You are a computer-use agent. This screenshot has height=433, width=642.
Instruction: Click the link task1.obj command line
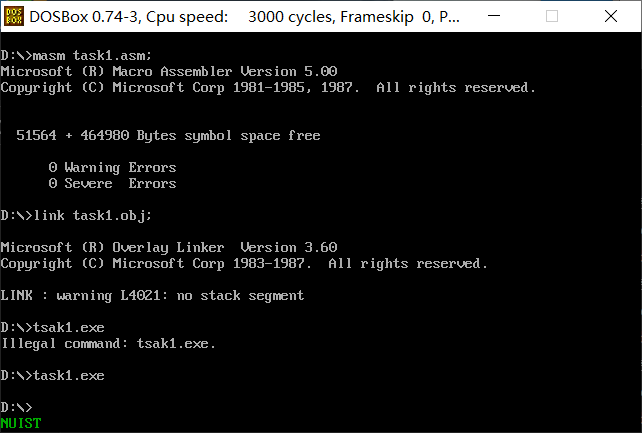tap(76, 216)
